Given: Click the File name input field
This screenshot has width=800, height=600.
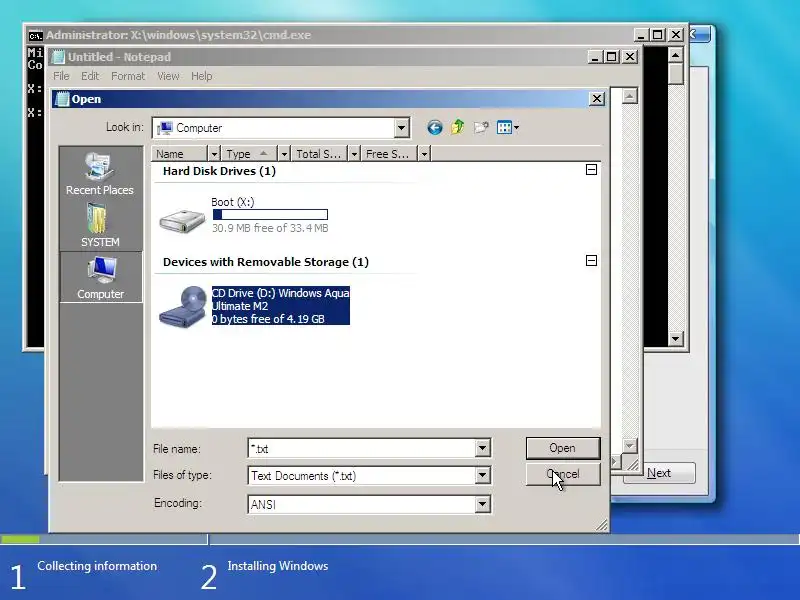Looking at the screenshot, I should (362, 448).
